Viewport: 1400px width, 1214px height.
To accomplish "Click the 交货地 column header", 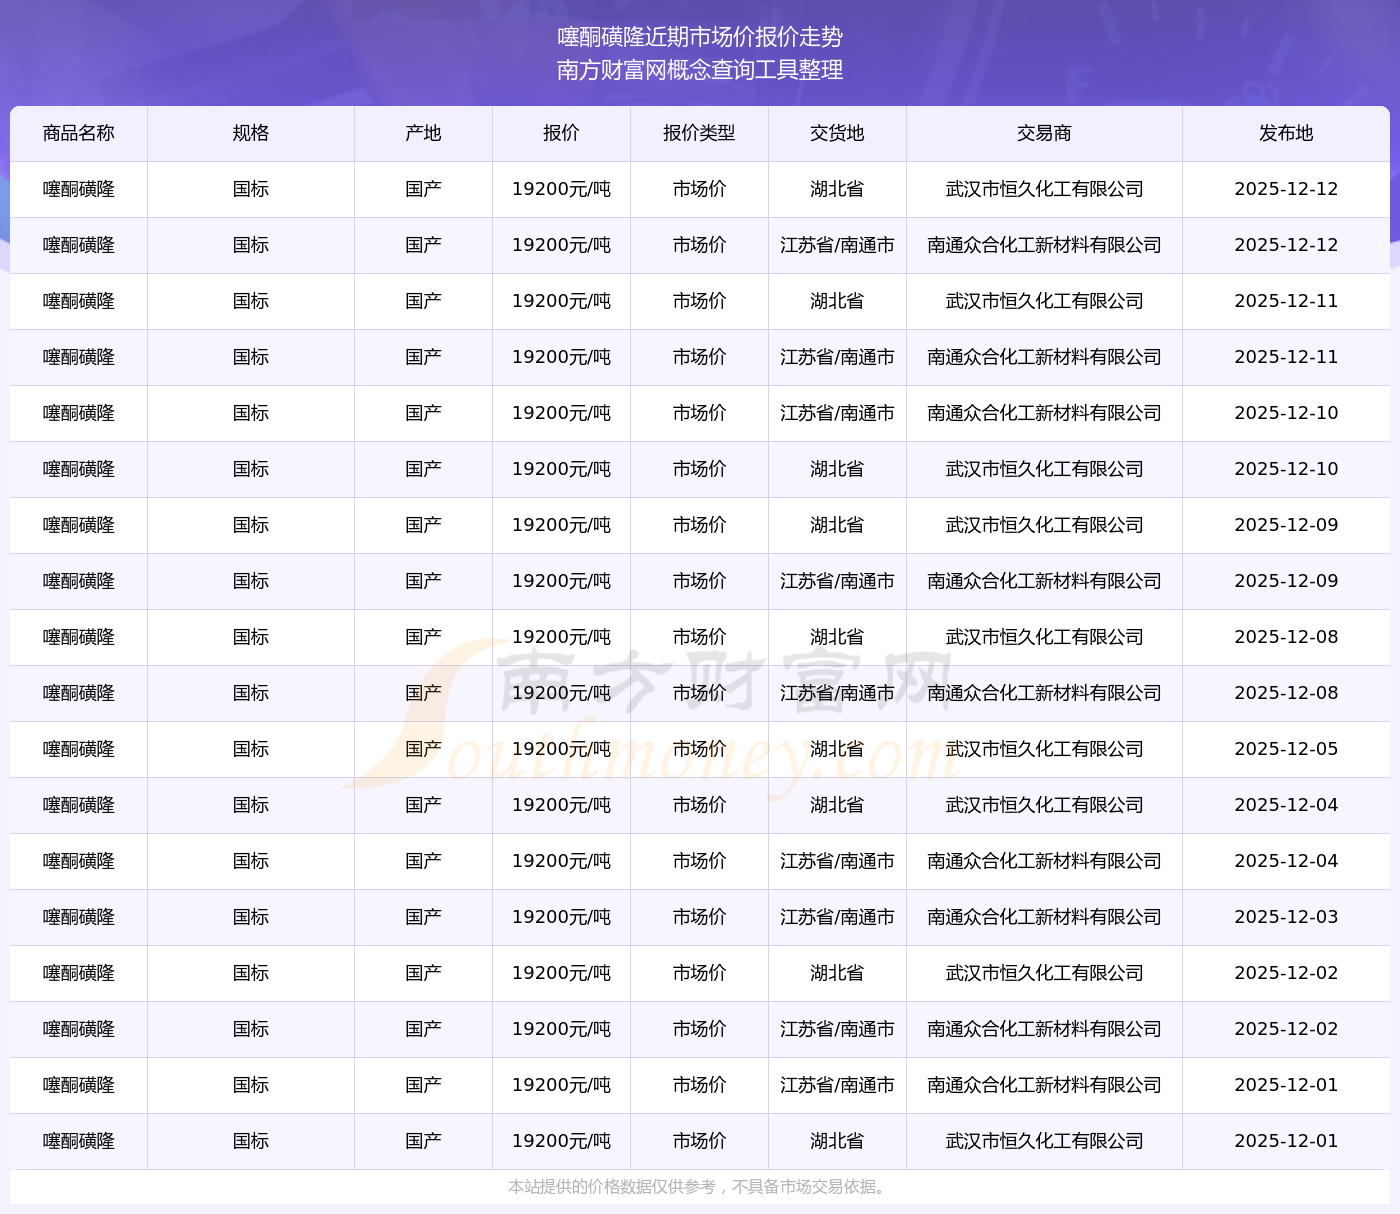I will click(x=837, y=133).
